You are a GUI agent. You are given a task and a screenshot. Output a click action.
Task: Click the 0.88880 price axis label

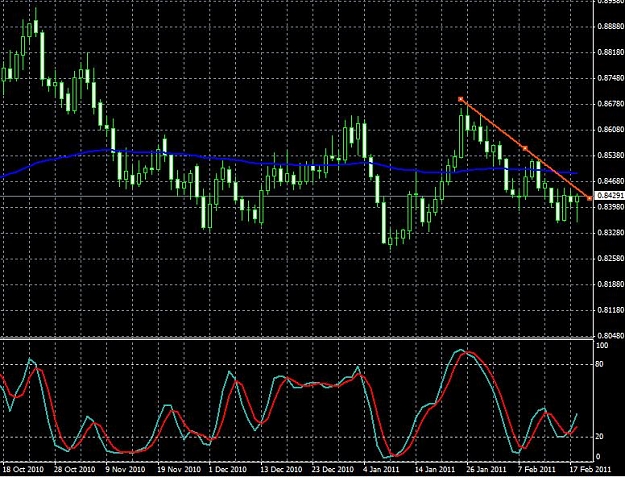[x=611, y=27]
